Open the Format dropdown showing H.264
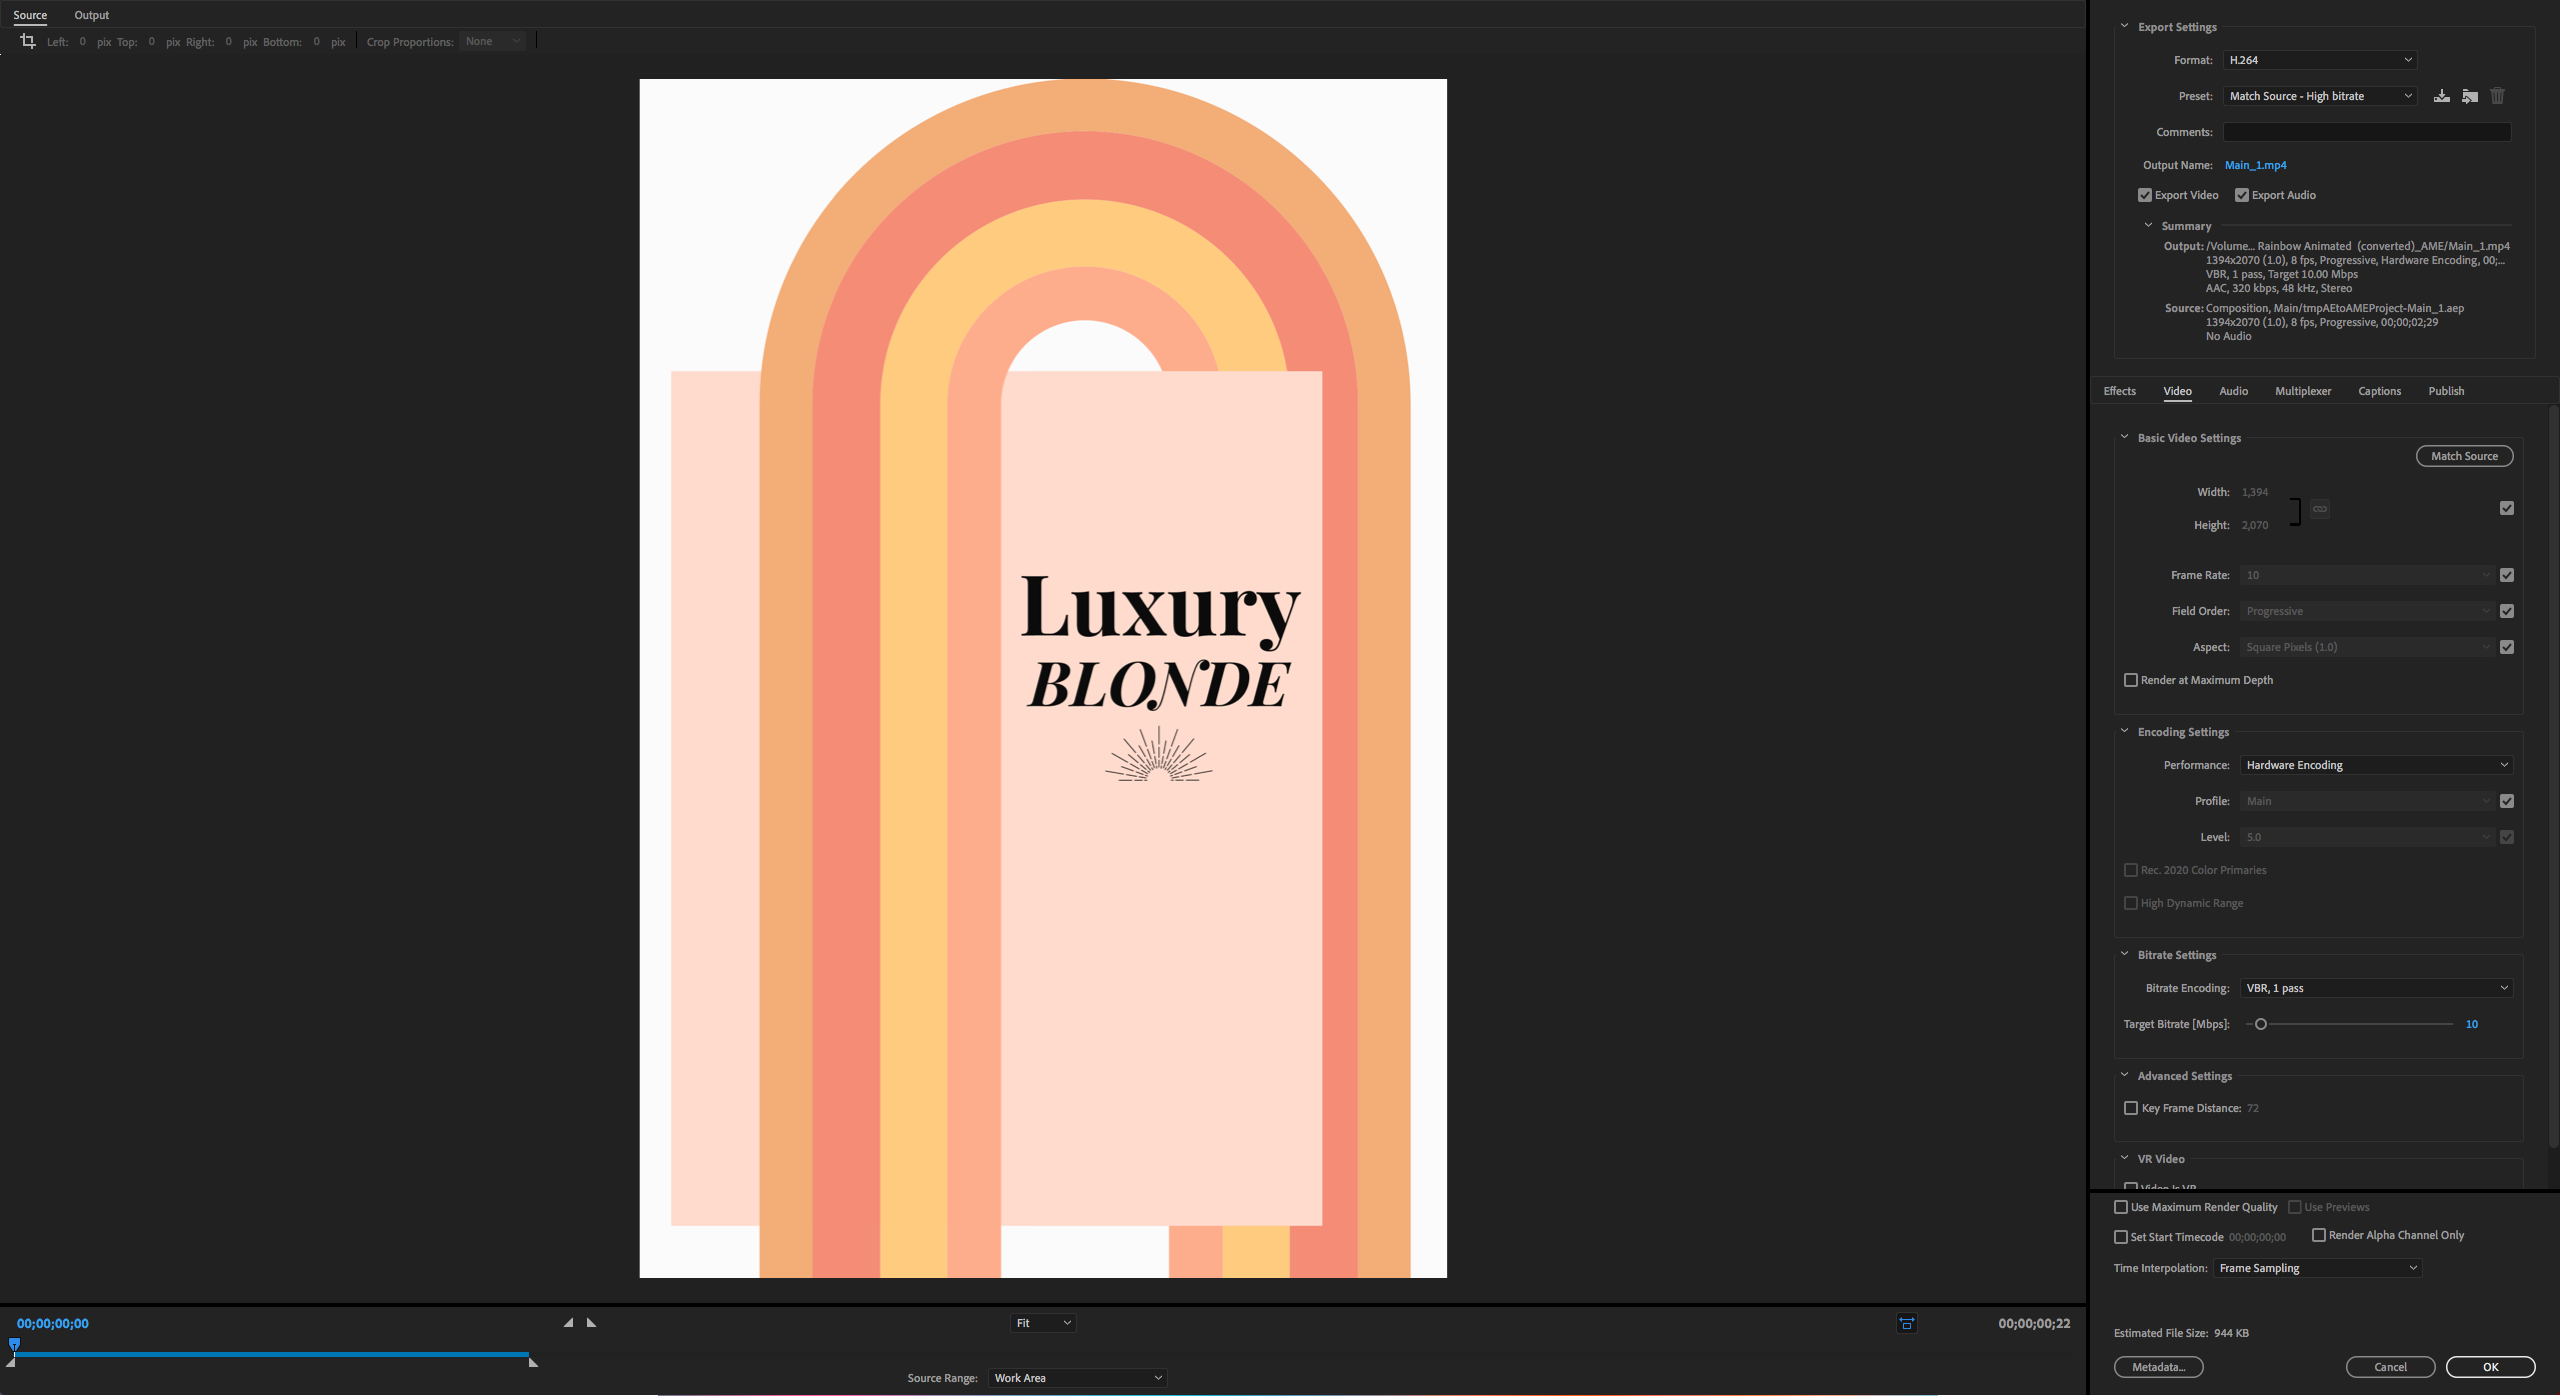Viewport: 2560px width, 1396px height. coord(2320,60)
